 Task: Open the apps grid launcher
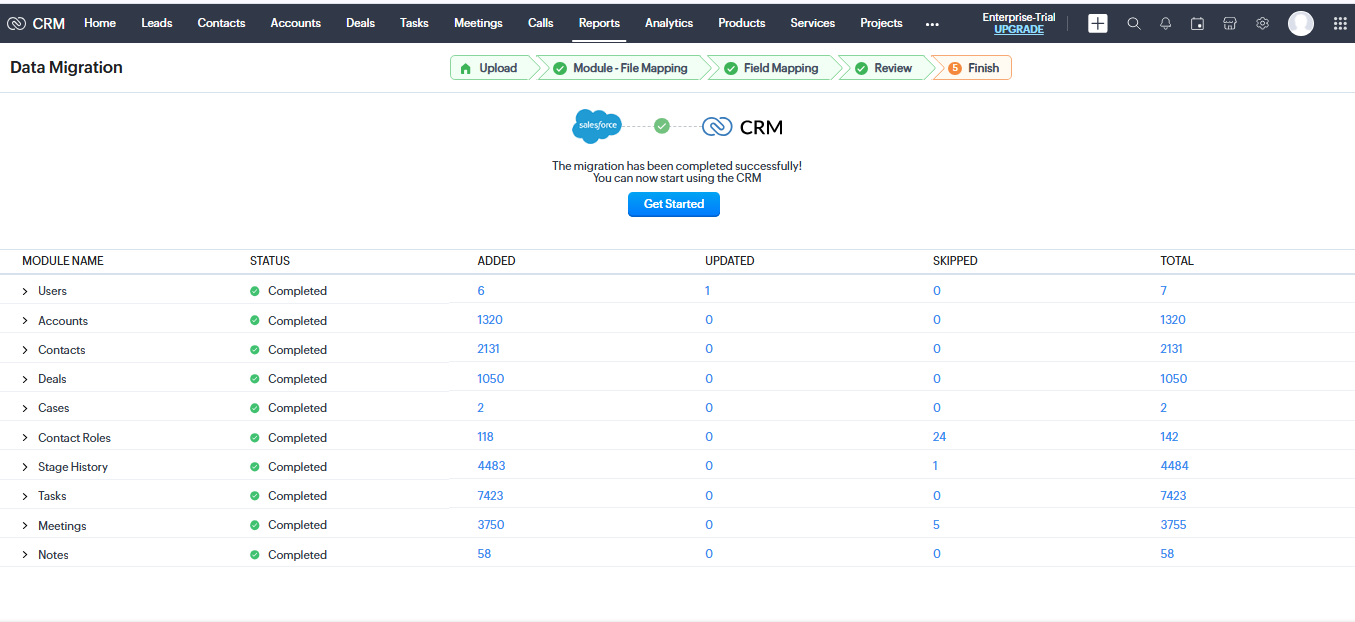(x=1340, y=23)
